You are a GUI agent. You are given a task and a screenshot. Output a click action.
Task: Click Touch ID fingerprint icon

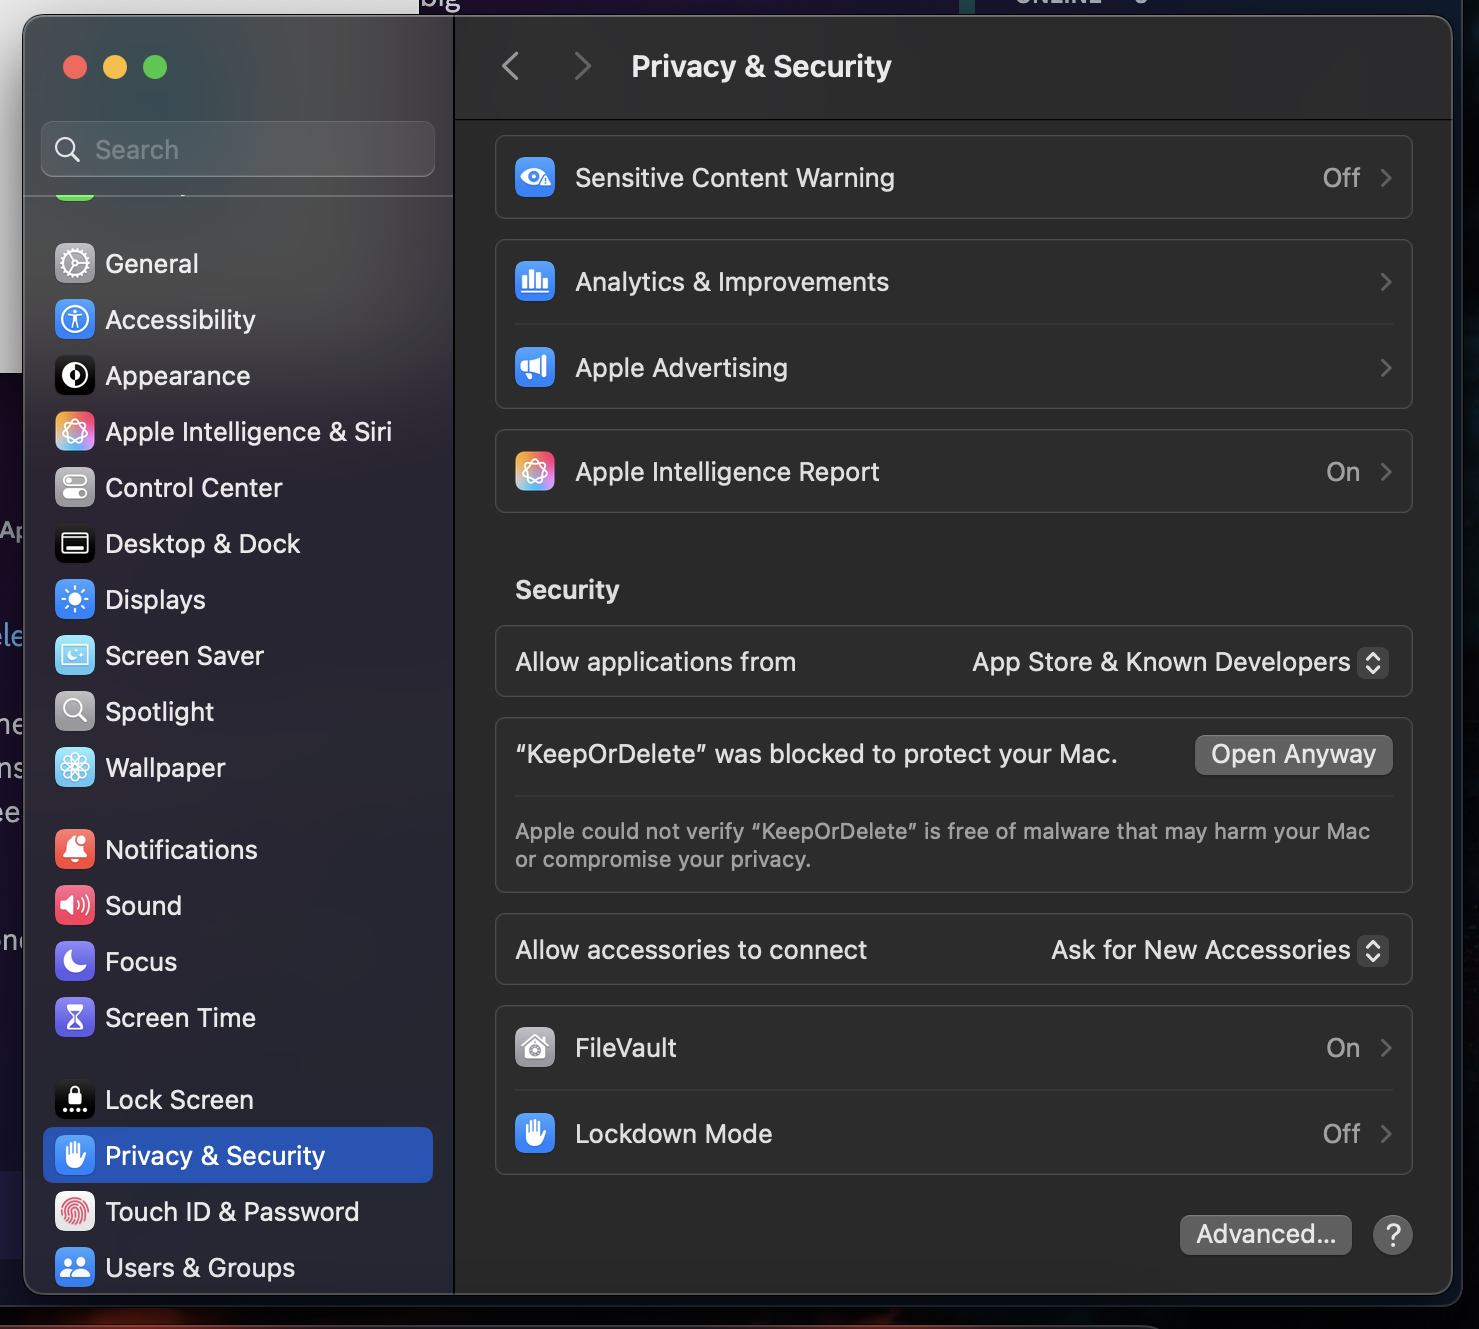[75, 1212]
